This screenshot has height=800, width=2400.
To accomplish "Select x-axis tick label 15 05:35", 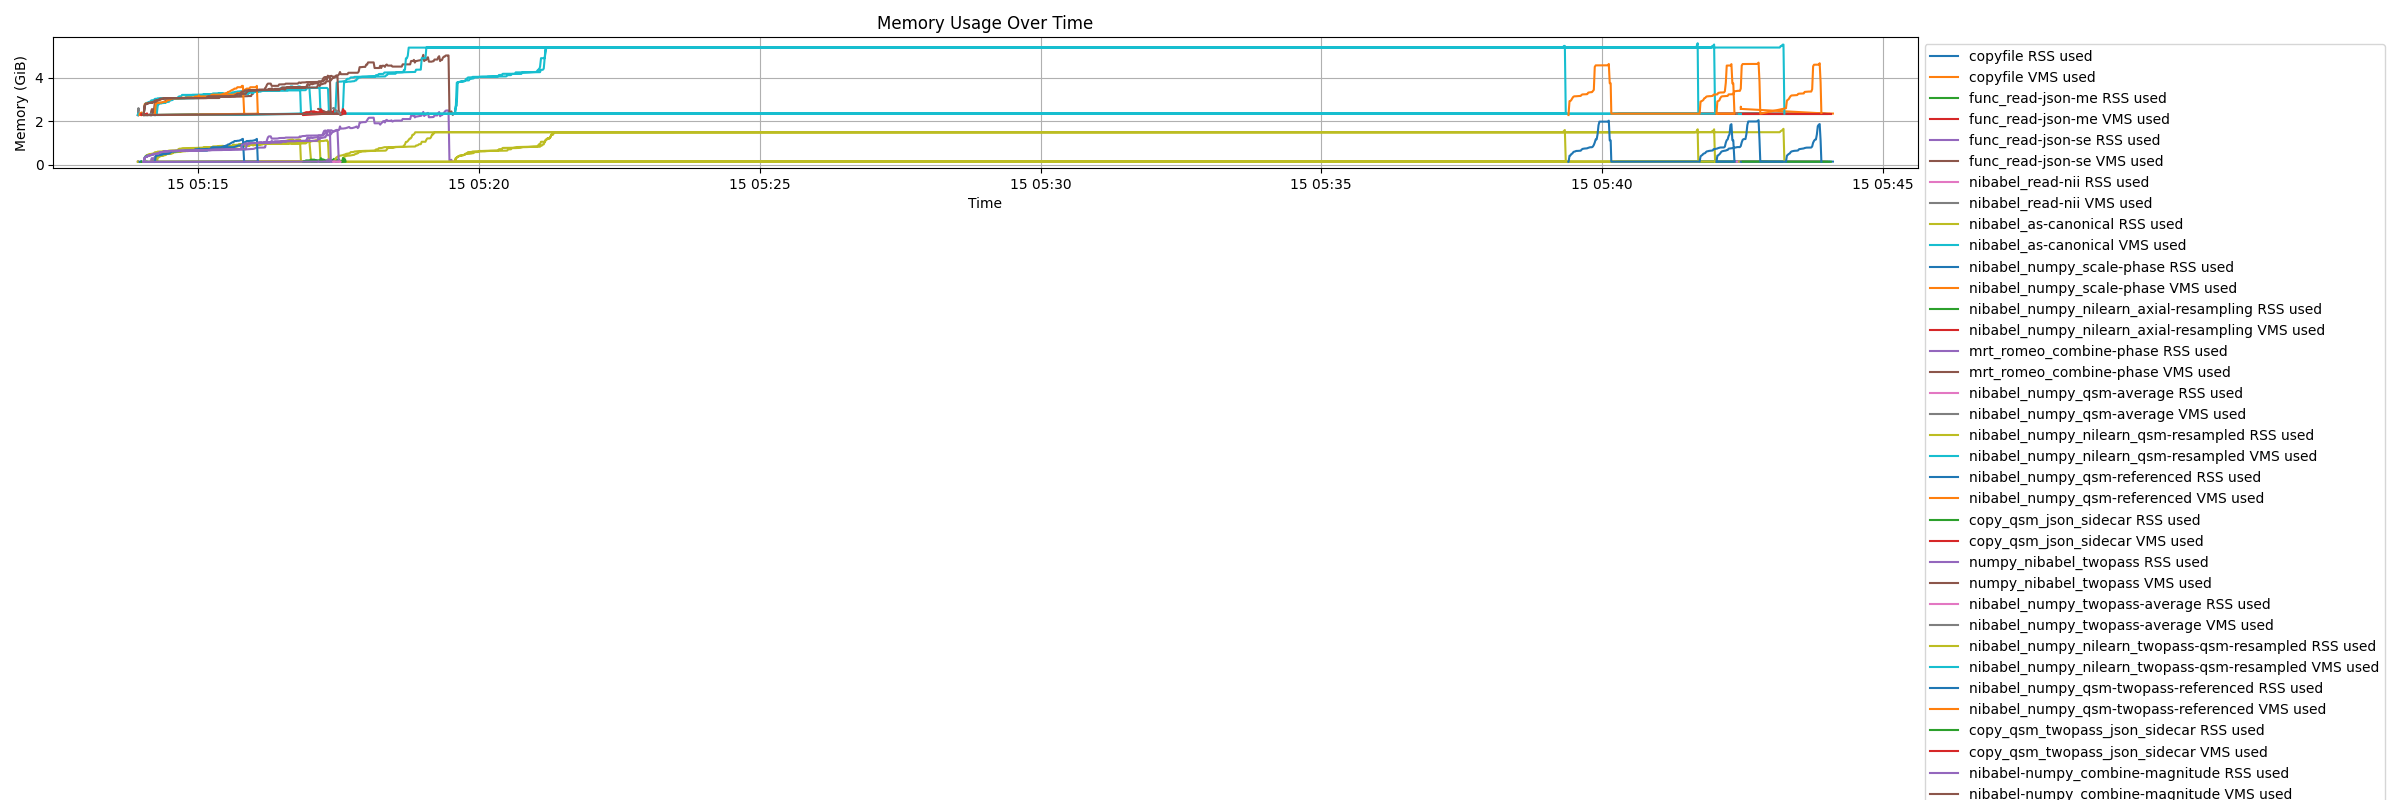I will [1321, 184].
